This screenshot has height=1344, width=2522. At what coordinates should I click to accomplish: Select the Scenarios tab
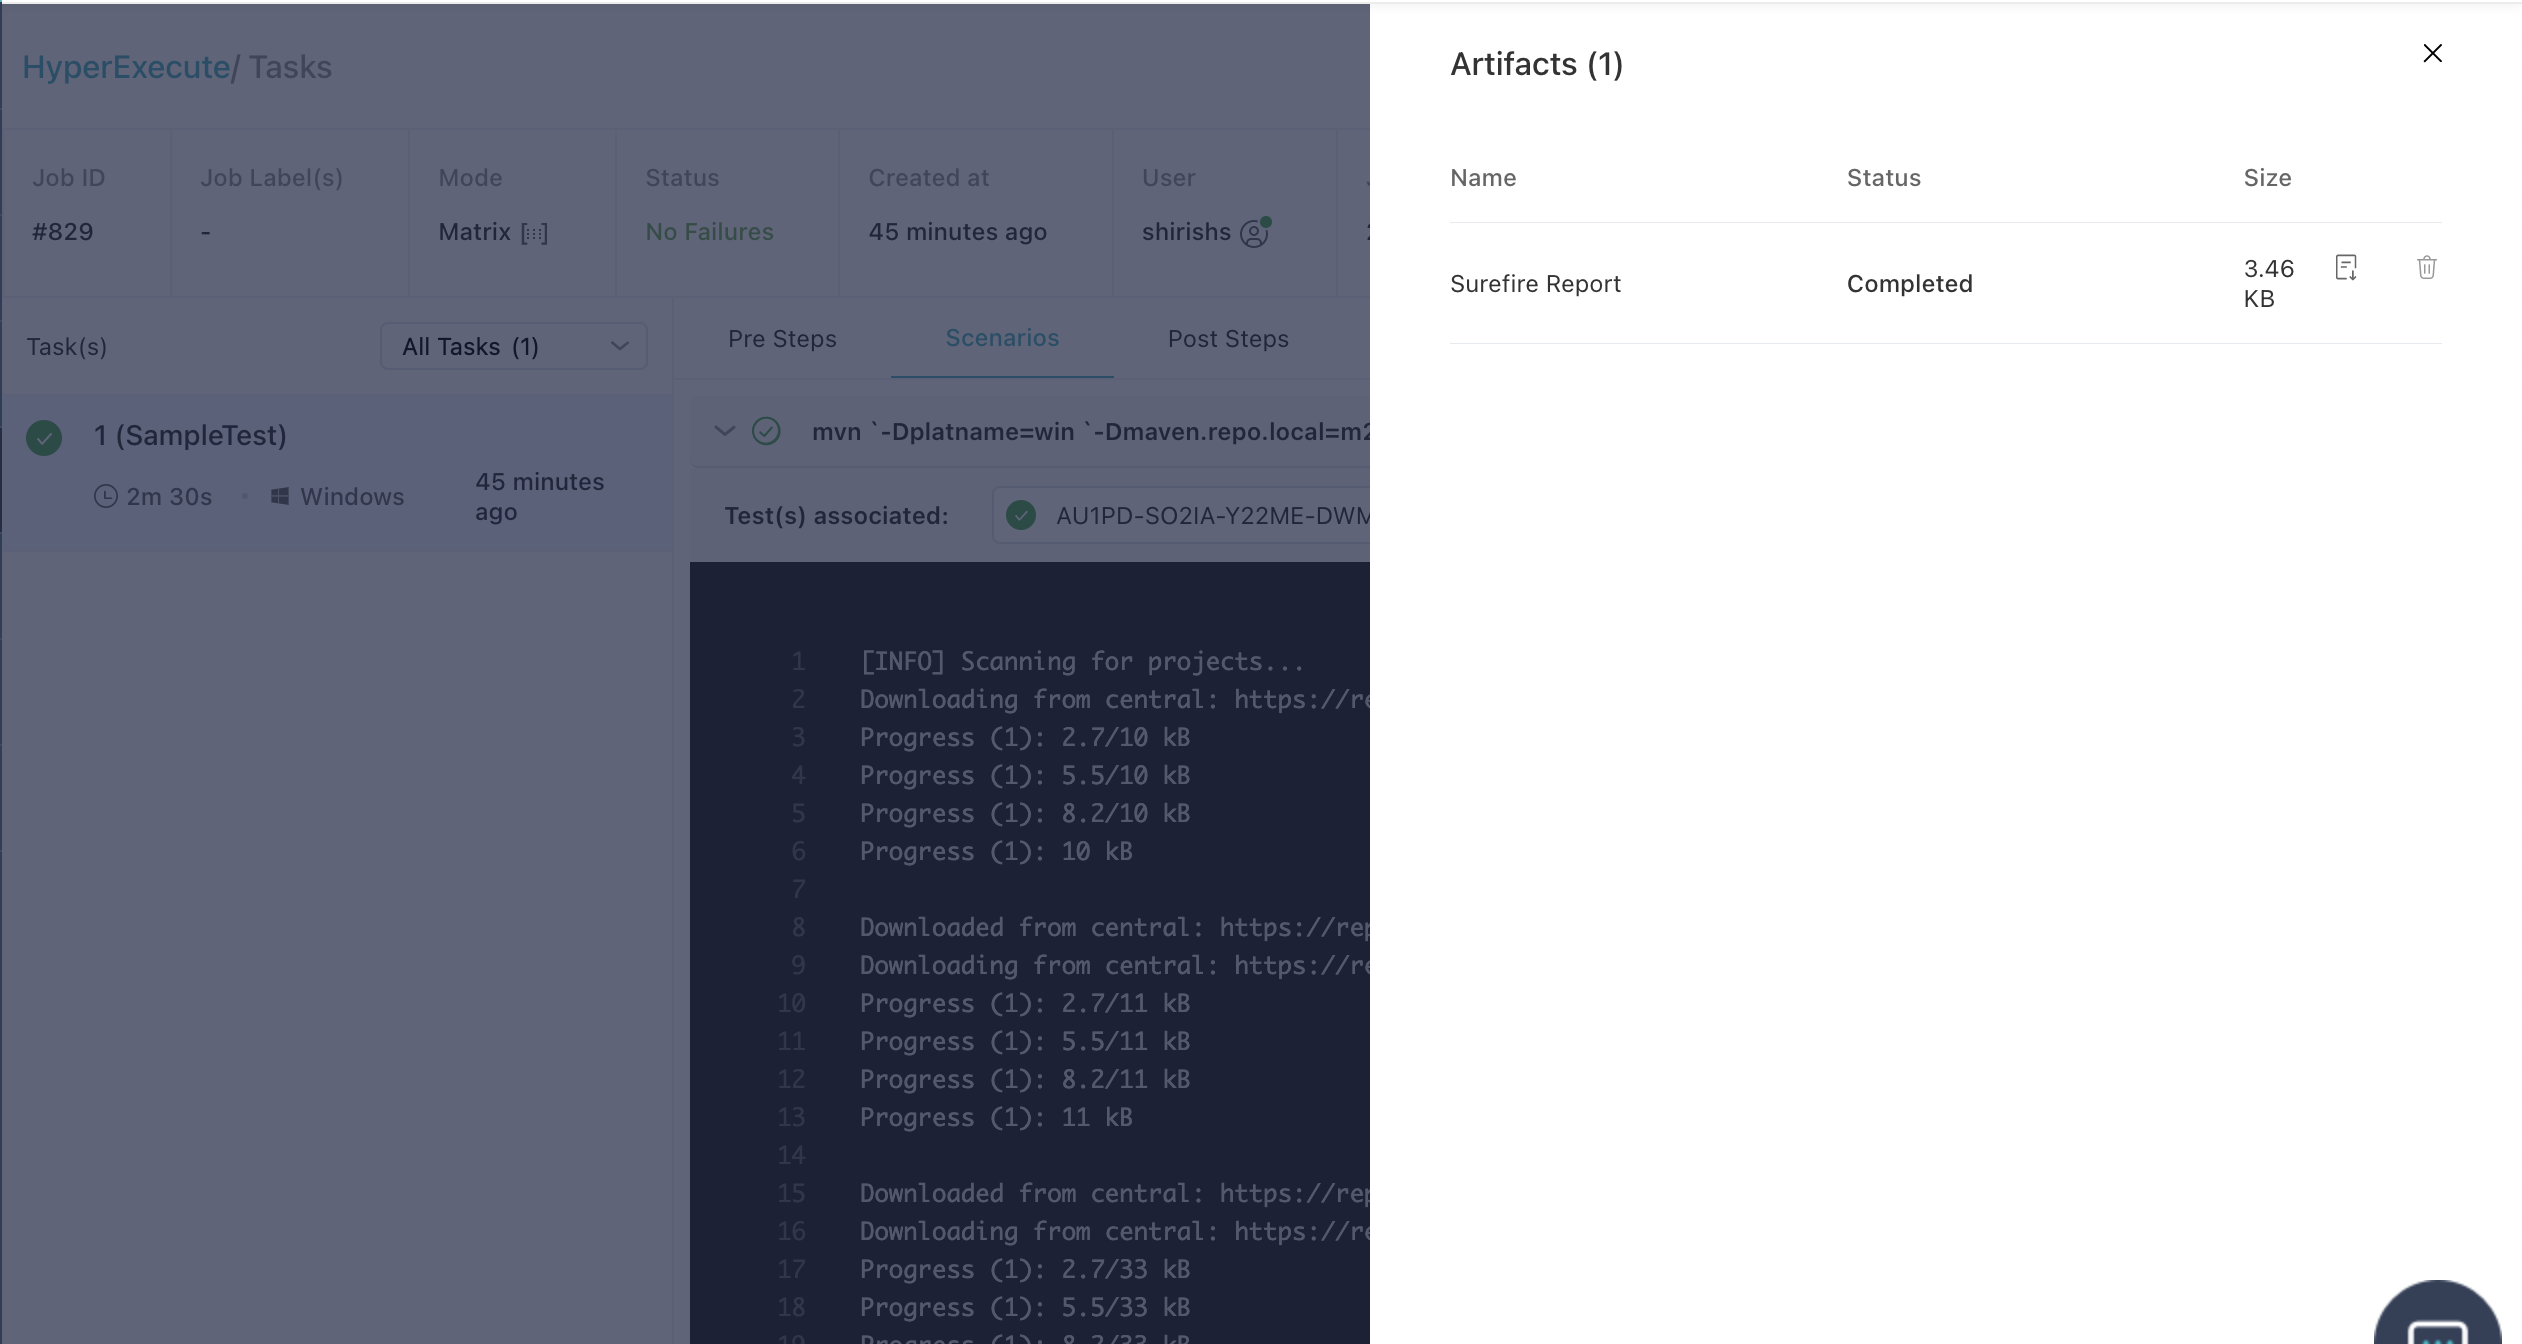click(x=1001, y=338)
